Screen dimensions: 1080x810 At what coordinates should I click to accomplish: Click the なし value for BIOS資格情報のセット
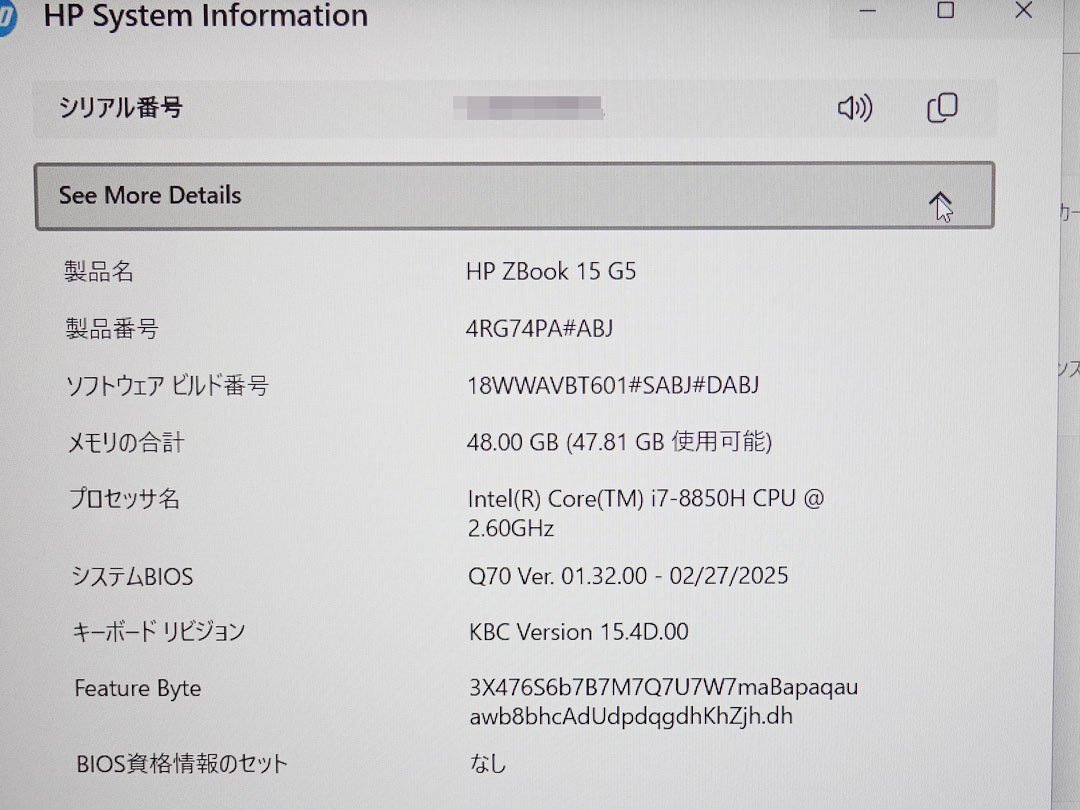point(488,763)
